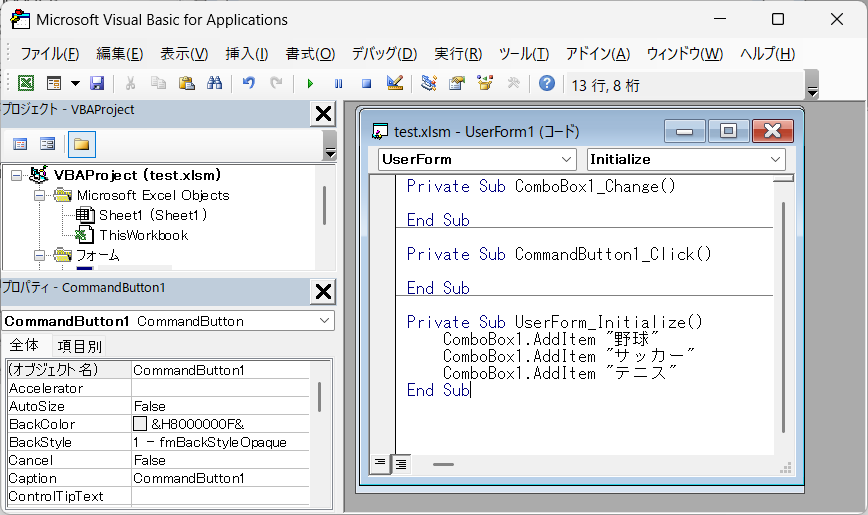This screenshot has width=868, height=515.
Task: Open the ファイル(F) menu
Action: (50, 54)
